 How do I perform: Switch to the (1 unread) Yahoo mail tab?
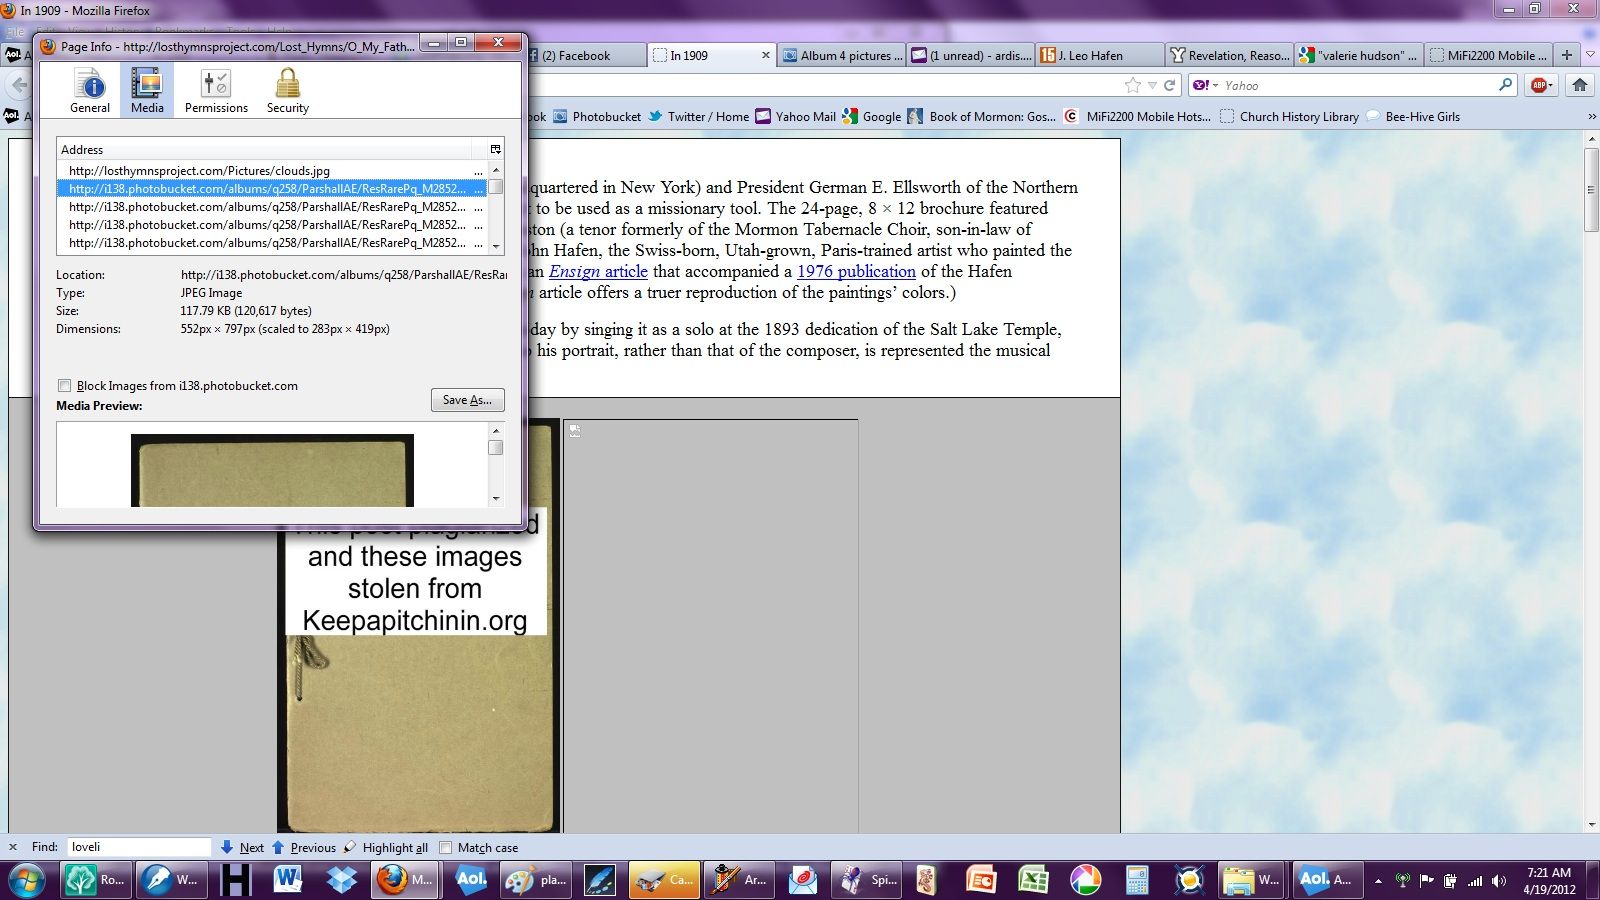pos(971,56)
